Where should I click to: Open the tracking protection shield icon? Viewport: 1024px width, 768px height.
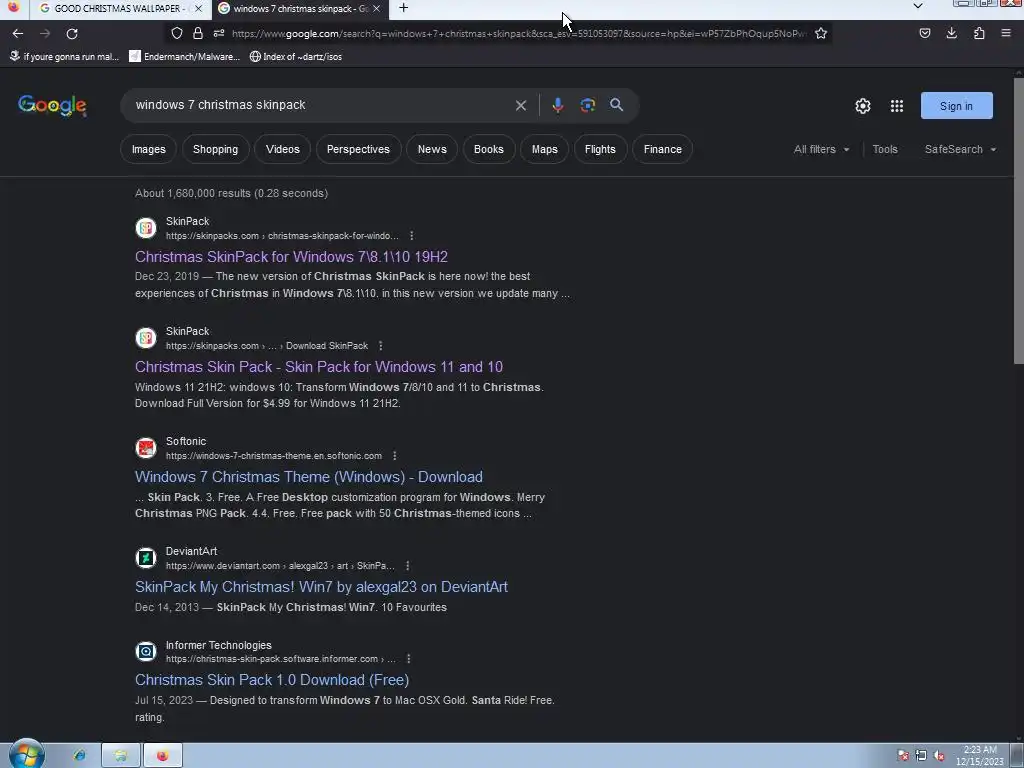[177, 33]
